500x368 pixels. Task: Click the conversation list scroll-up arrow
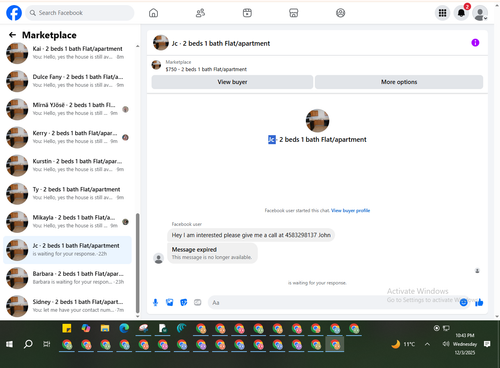pos(137,46)
